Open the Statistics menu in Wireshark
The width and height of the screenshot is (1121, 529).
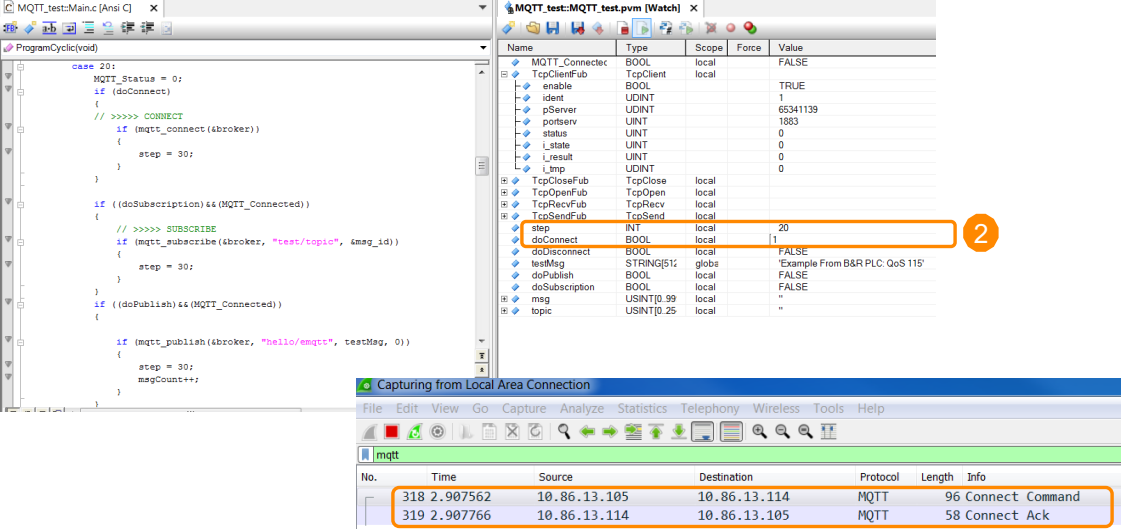[641, 408]
